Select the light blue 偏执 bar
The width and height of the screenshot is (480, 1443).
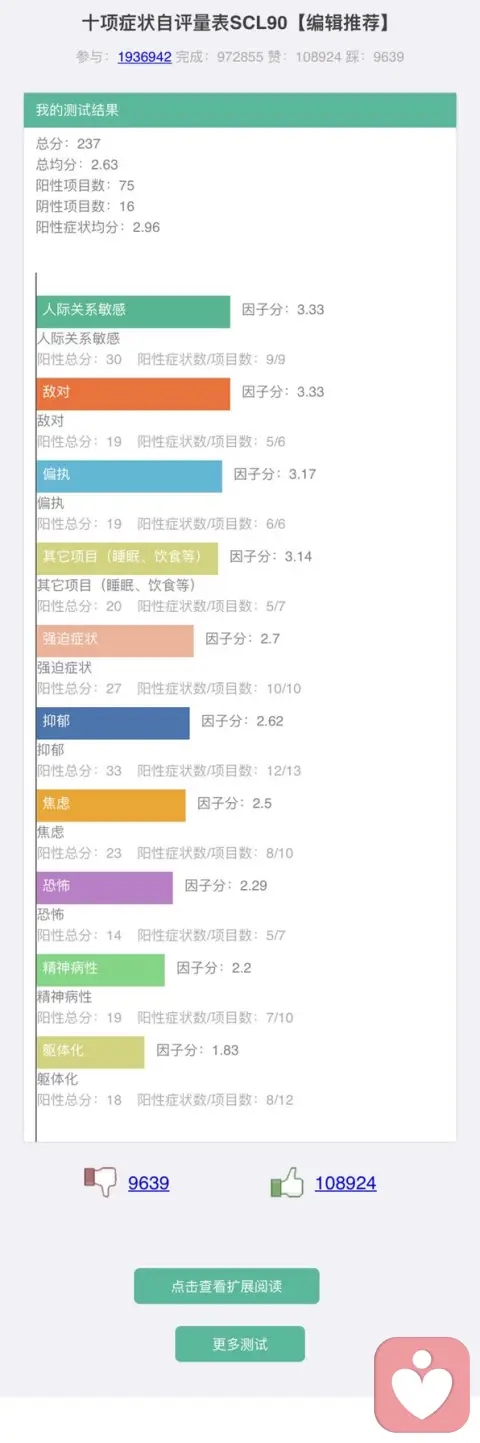[x=129, y=475]
